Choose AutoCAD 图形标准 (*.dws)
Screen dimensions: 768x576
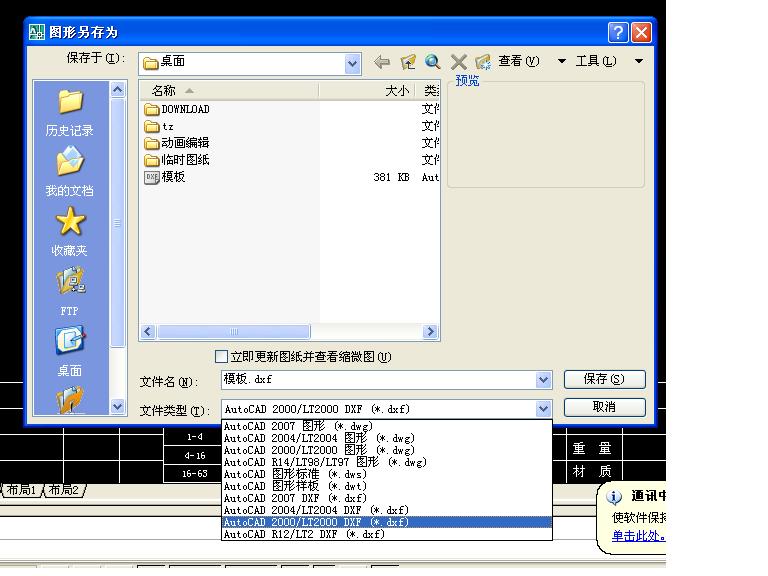point(387,474)
